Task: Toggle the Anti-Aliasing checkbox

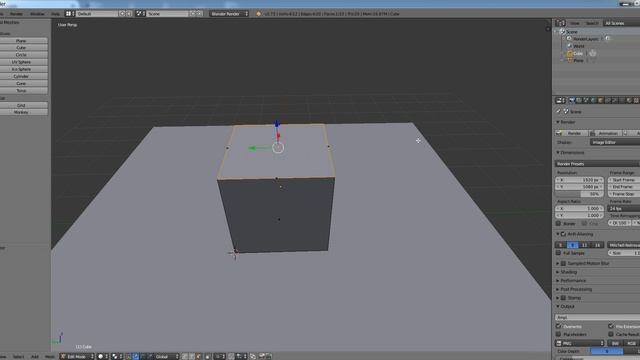Action: [x=563, y=234]
